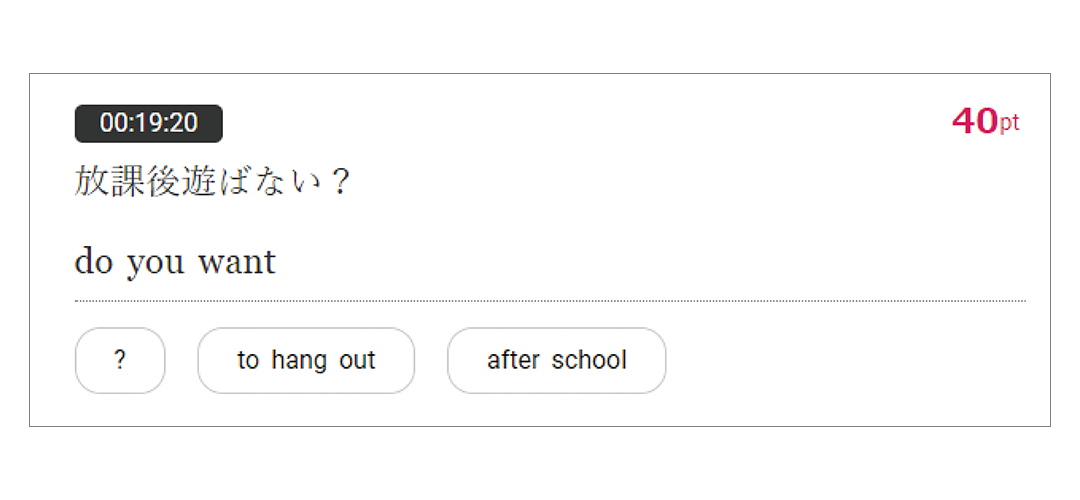Click the dotted answer line
The height and width of the screenshot is (500, 1080).
tap(550, 300)
